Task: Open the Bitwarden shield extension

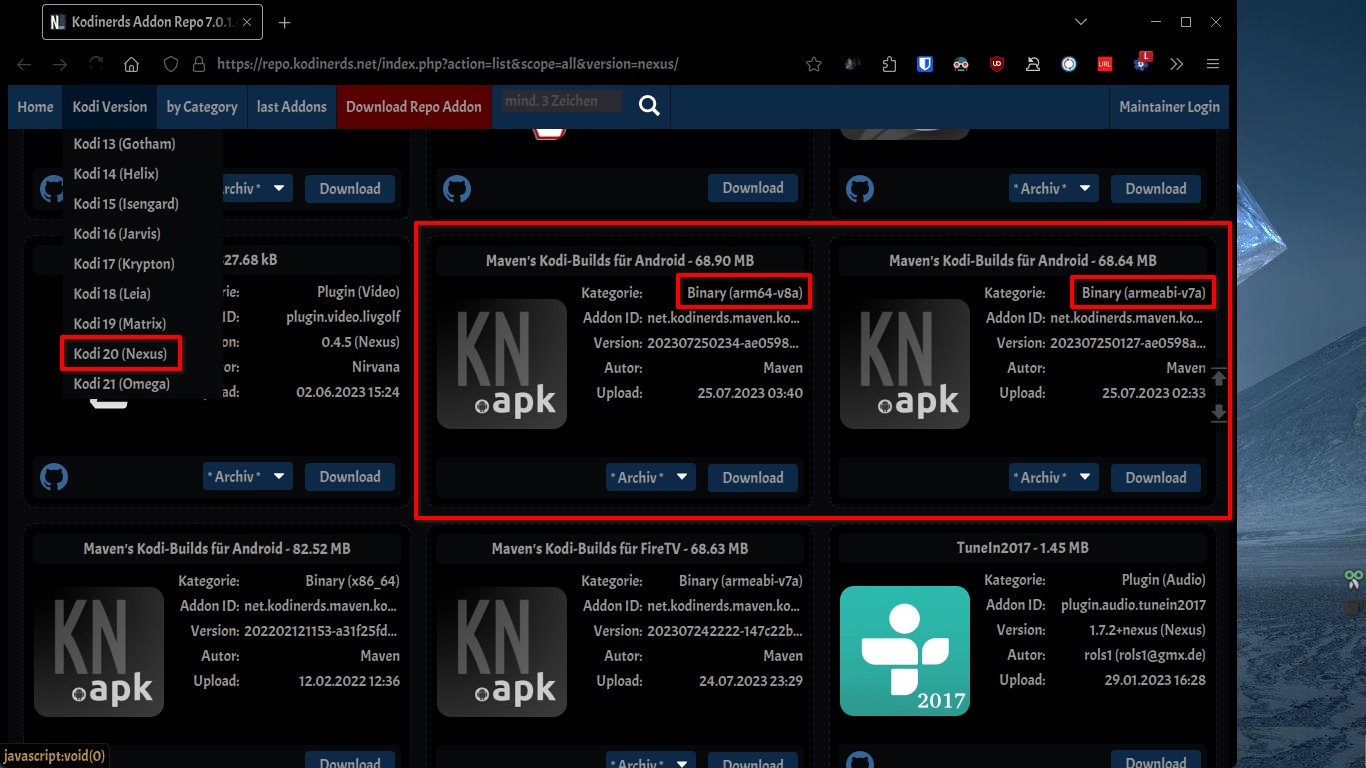Action: tap(926, 64)
